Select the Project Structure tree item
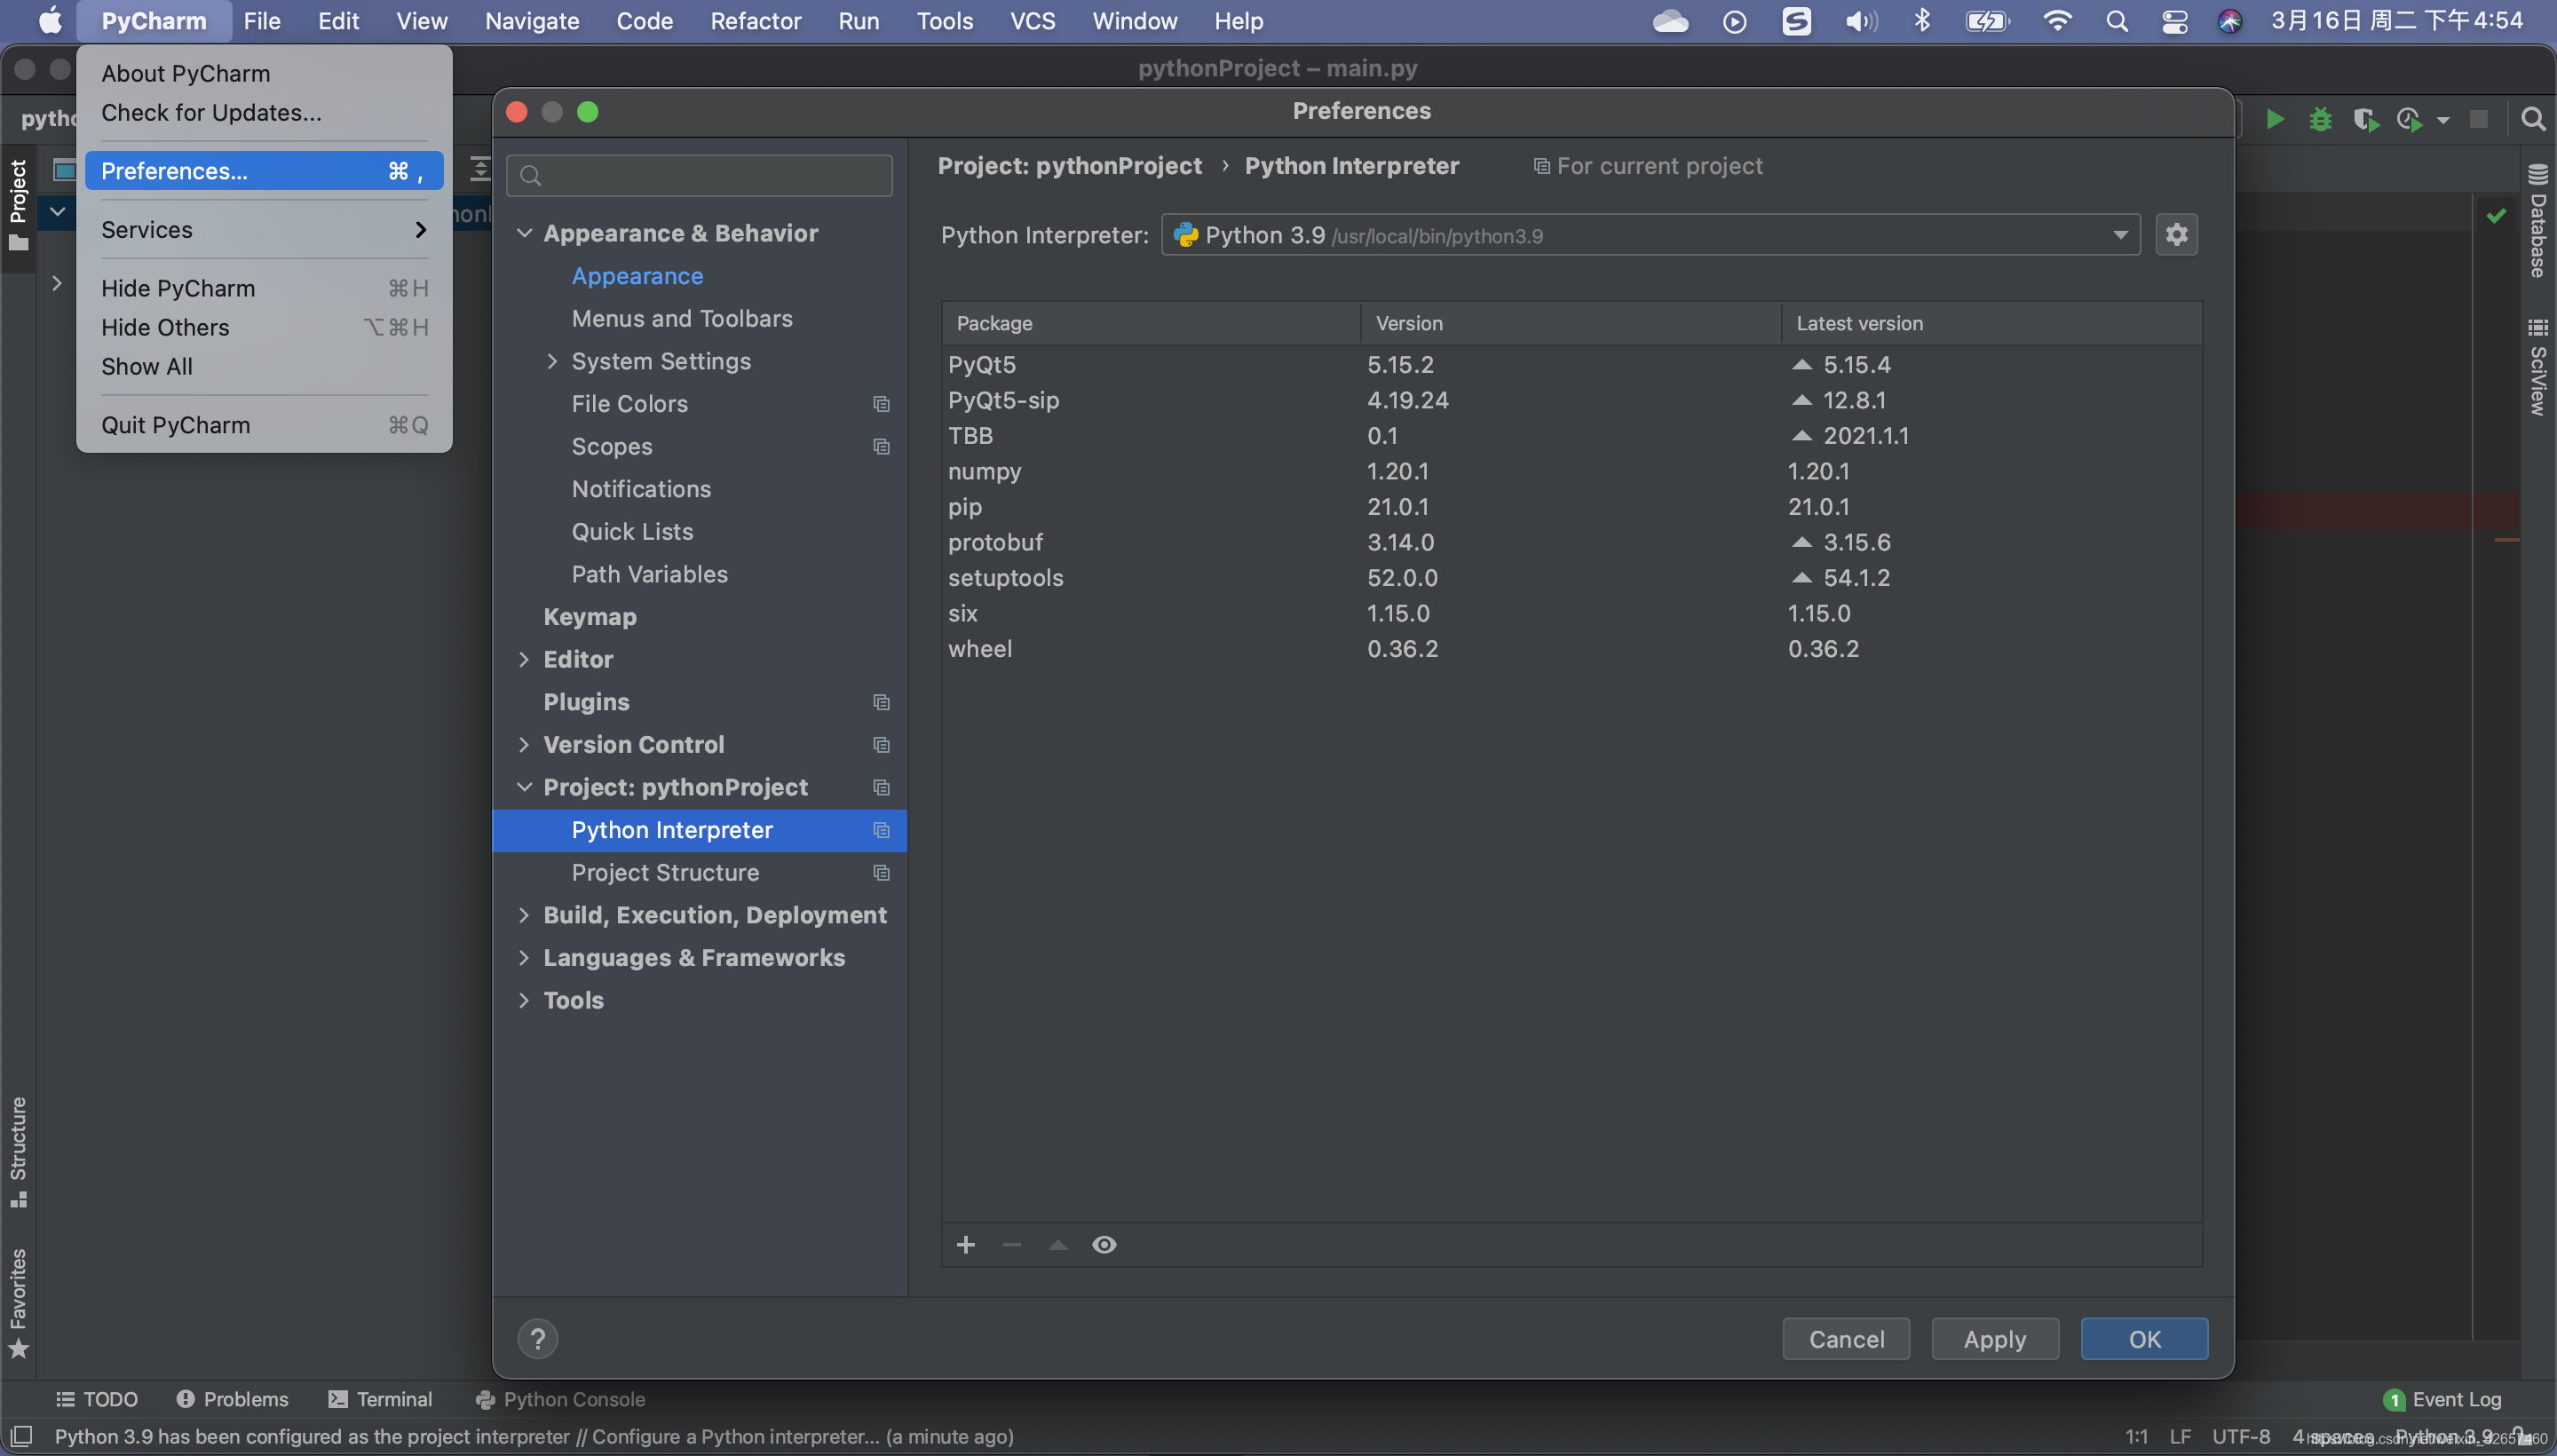Viewport: 2557px width, 1456px height. pyautogui.click(x=664, y=871)
